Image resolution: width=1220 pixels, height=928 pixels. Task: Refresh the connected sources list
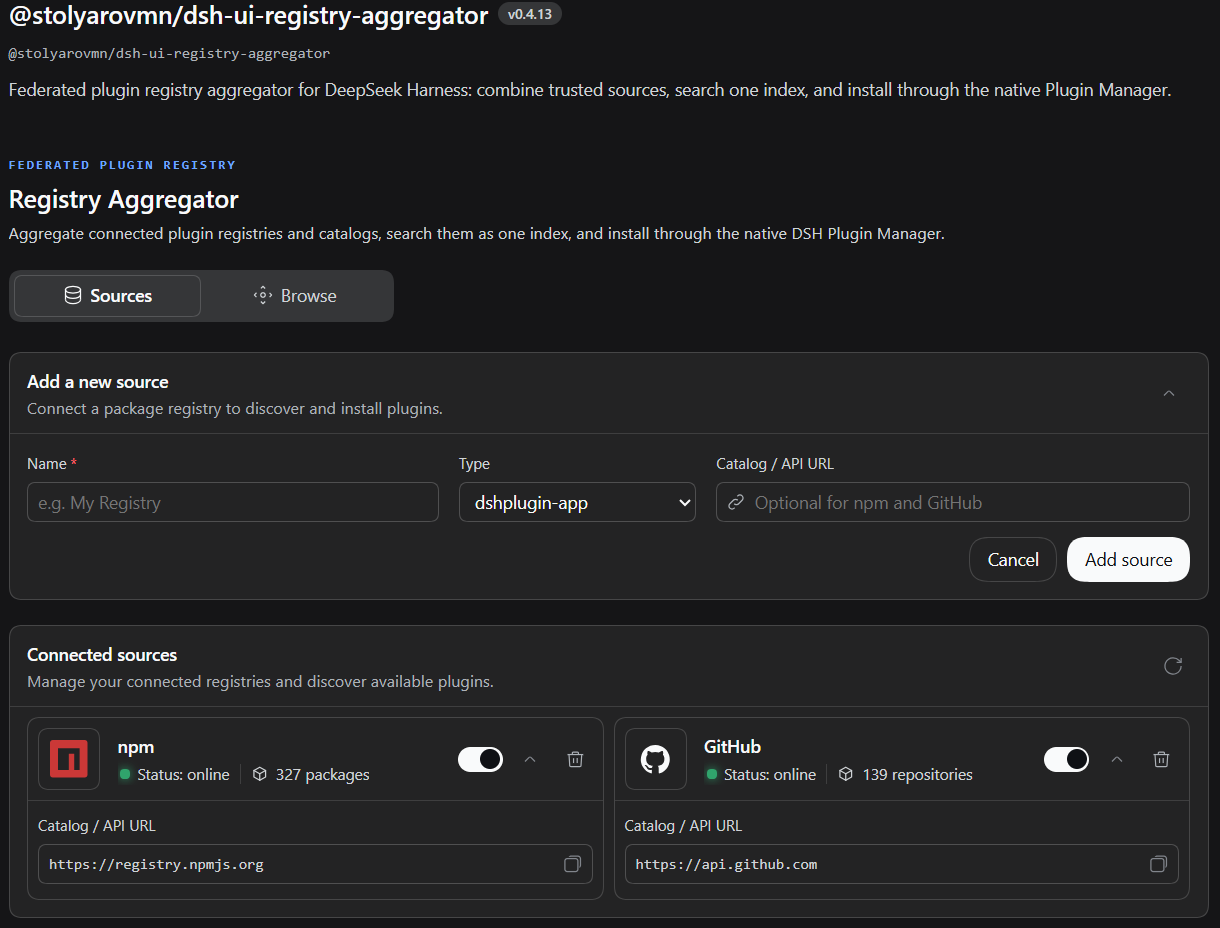pyautogui.click(x=1173, y=666)
